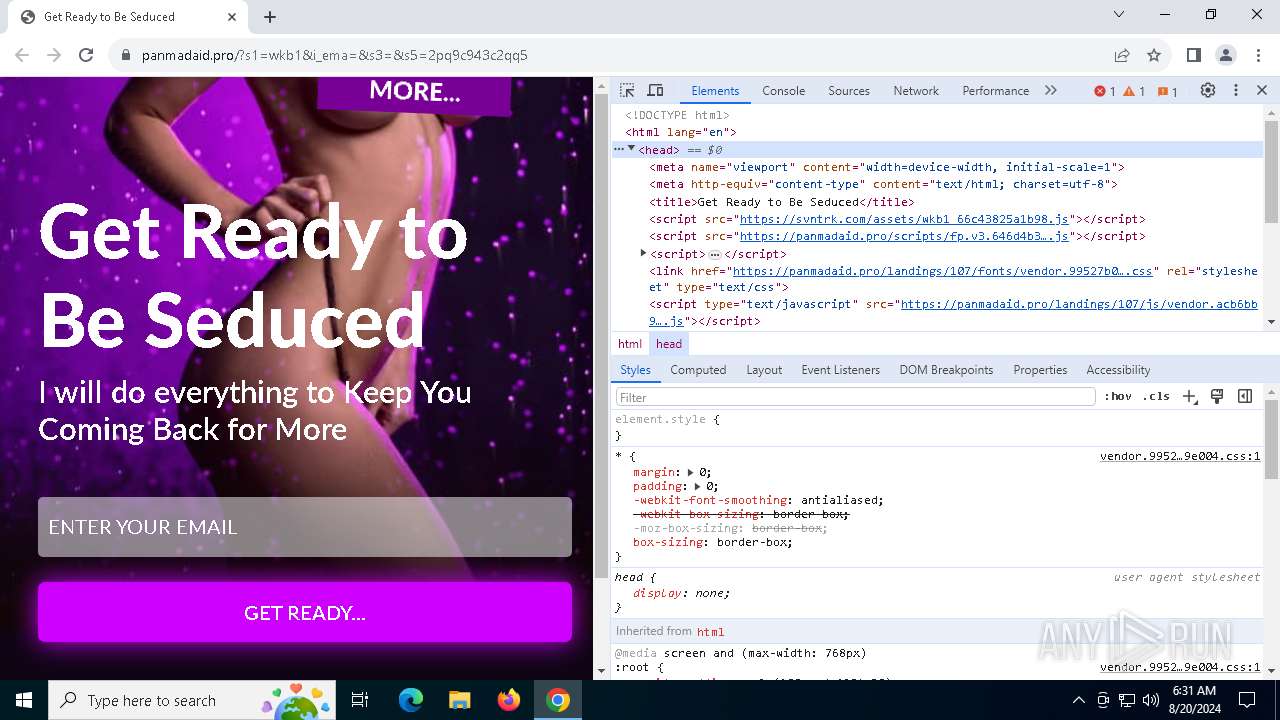Image resolution: width=1280 pixels, height=720 pixels.
Task: Open the Computed styles tab
Action: [698, 370]
